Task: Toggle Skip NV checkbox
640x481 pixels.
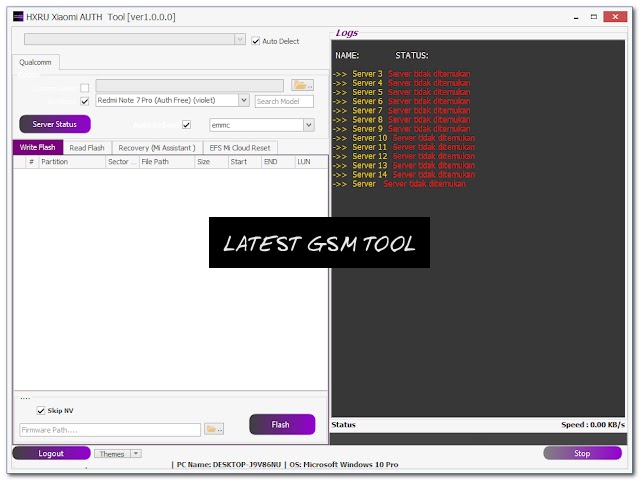Action: coord(40,410)
